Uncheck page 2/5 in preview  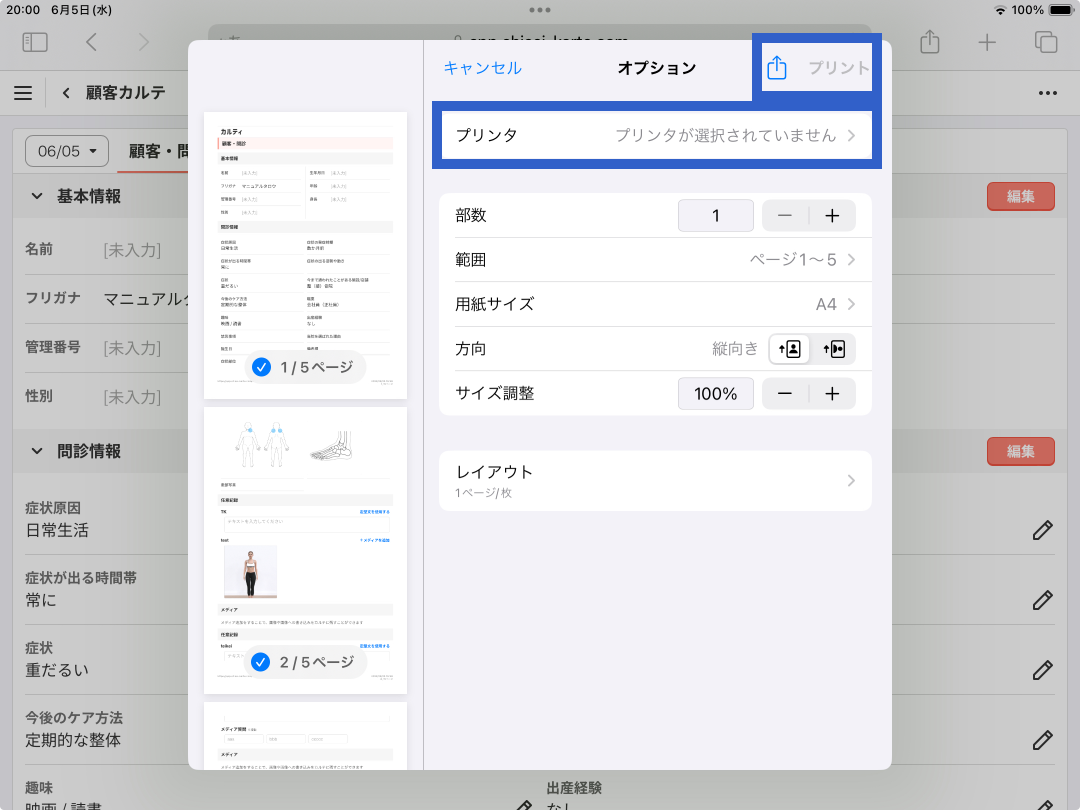(260, 662)
